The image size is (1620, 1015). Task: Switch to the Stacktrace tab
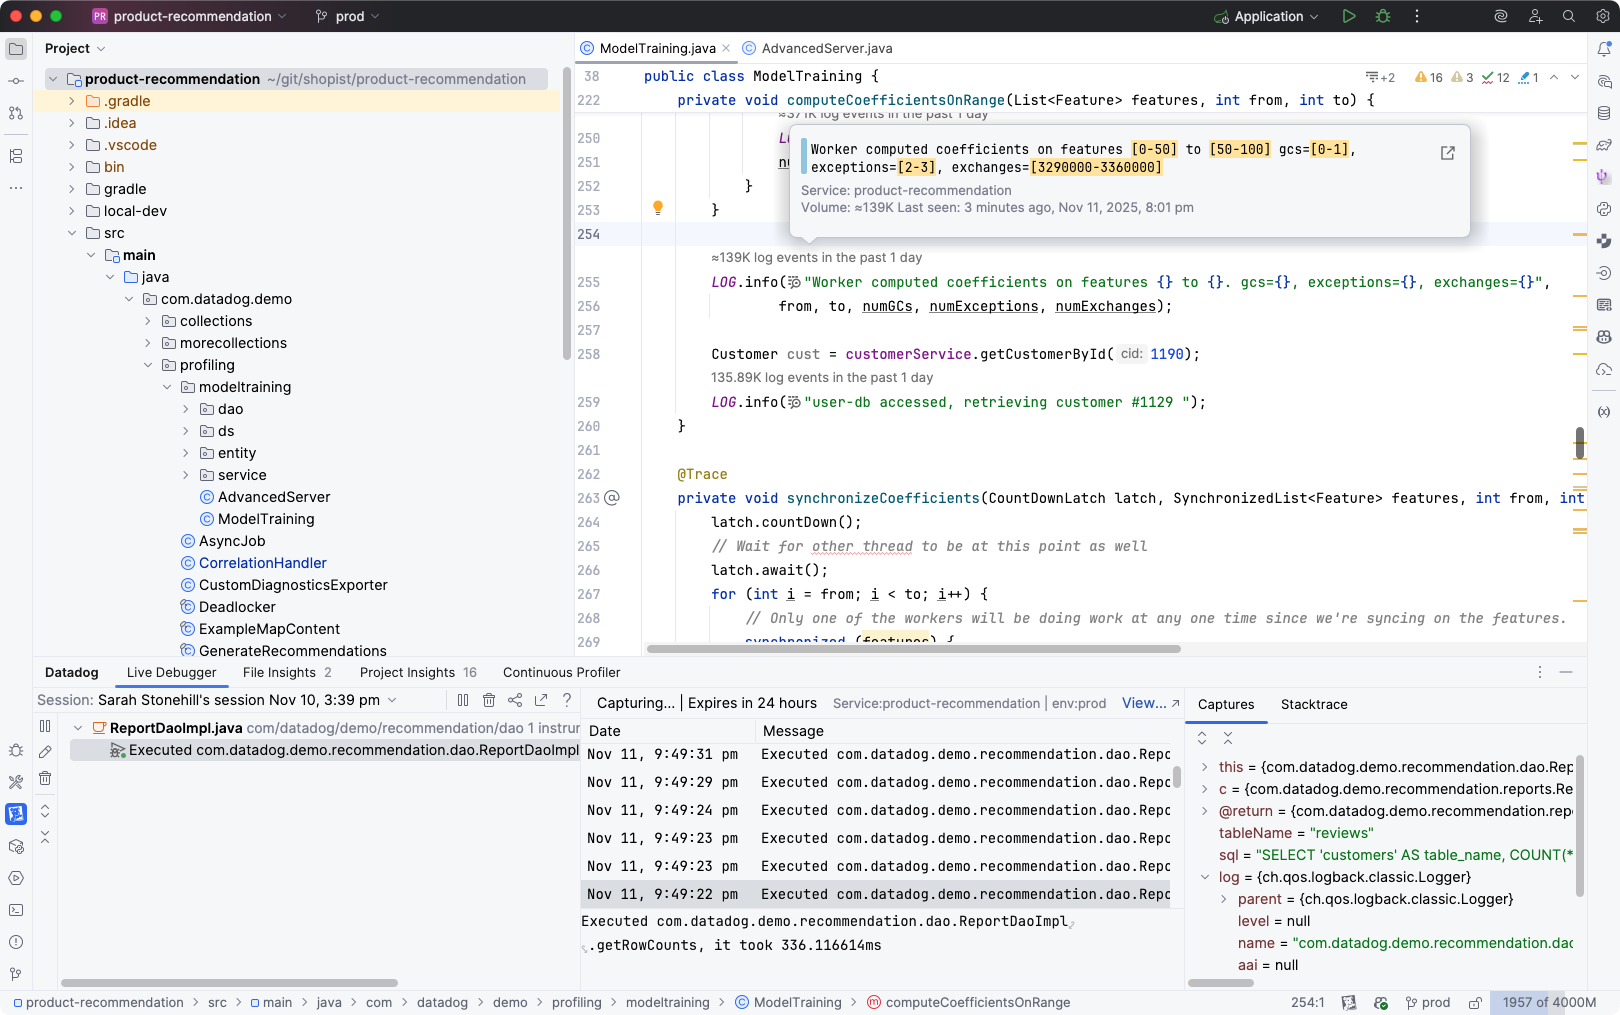pyautogui.click(x=1313, y=704)
